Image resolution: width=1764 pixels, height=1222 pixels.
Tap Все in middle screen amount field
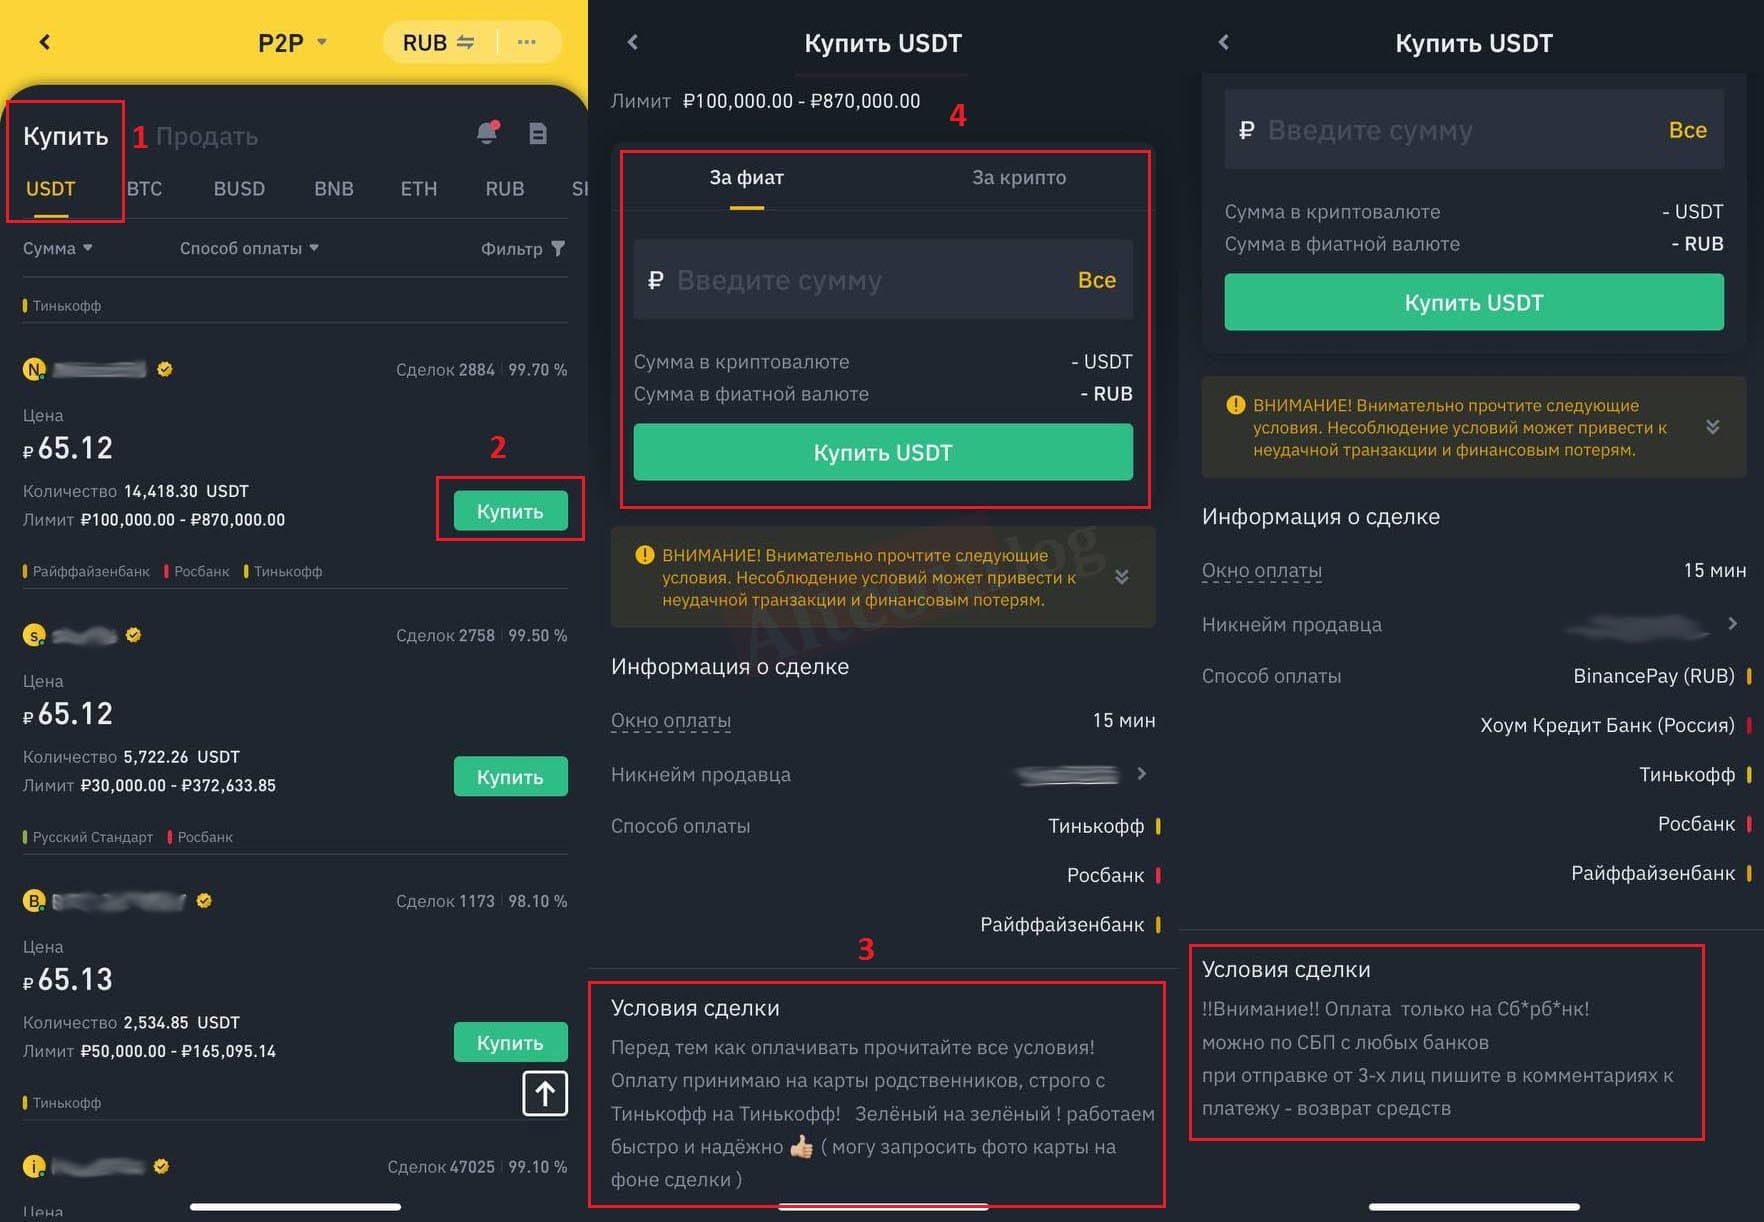(1096, 280)
